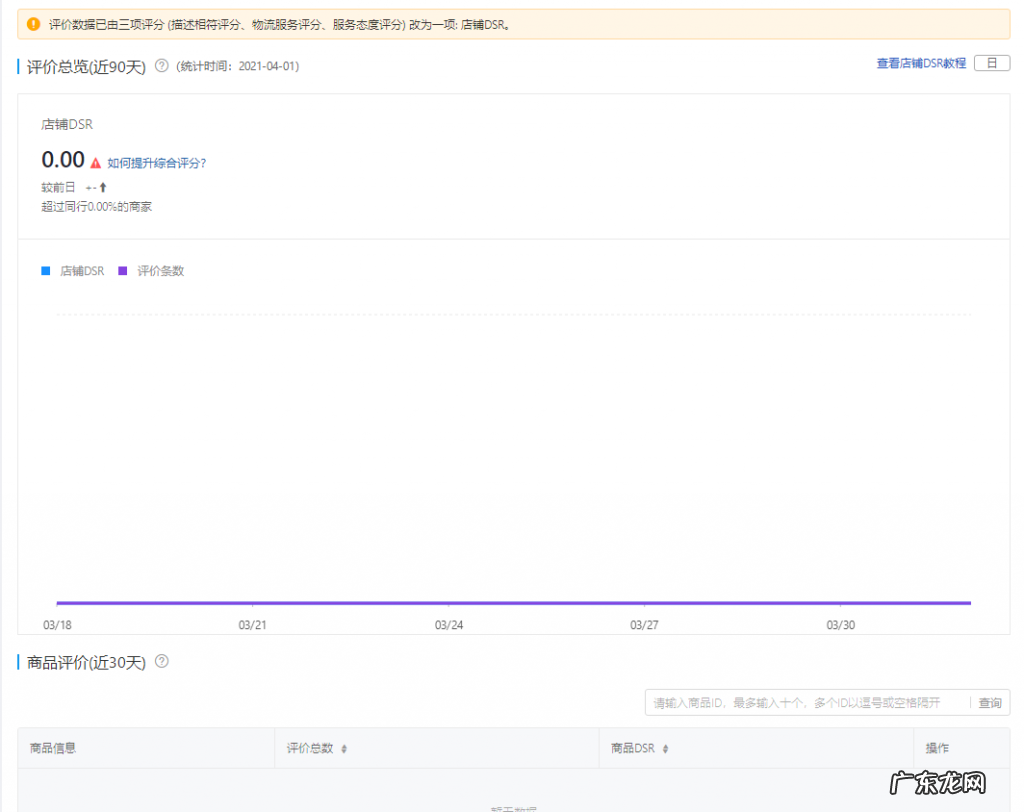Screen dimensions: 1024x812
Task: Click the upward arrow indicator beside 较前日
Action: tap(104, 187)
